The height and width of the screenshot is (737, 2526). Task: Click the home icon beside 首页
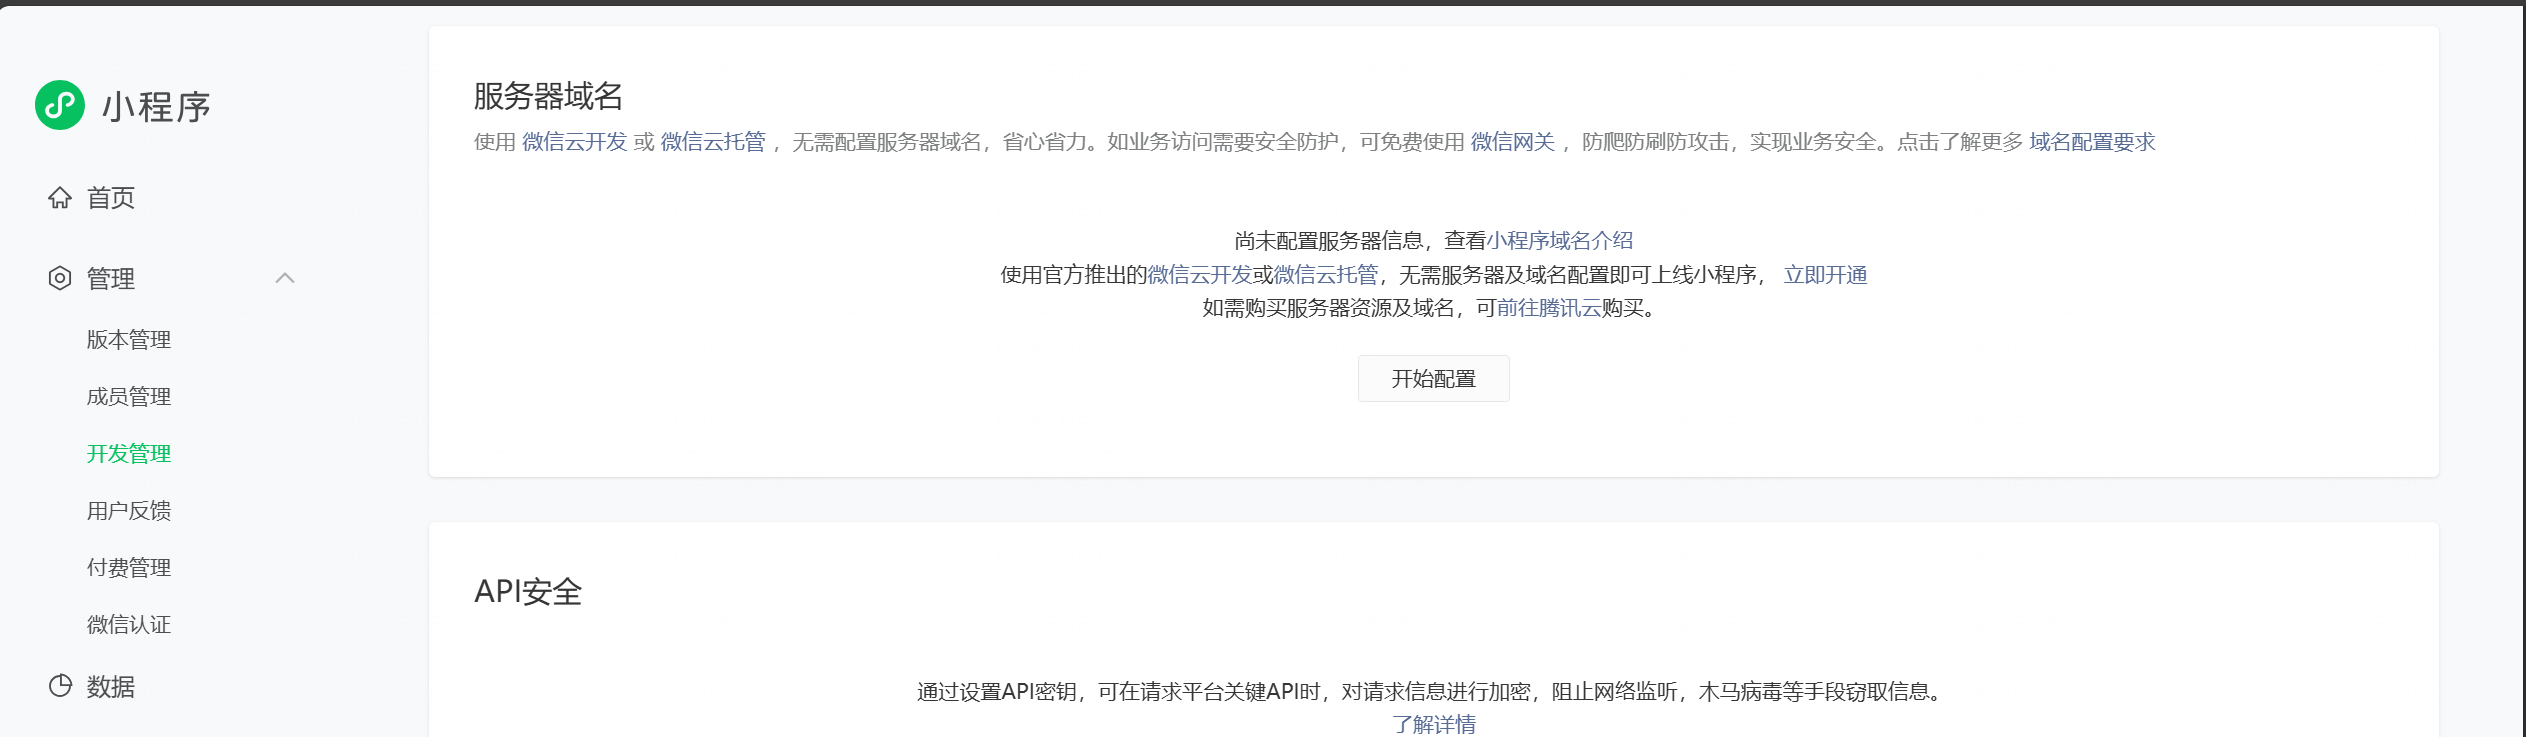[x=60, y=198]
